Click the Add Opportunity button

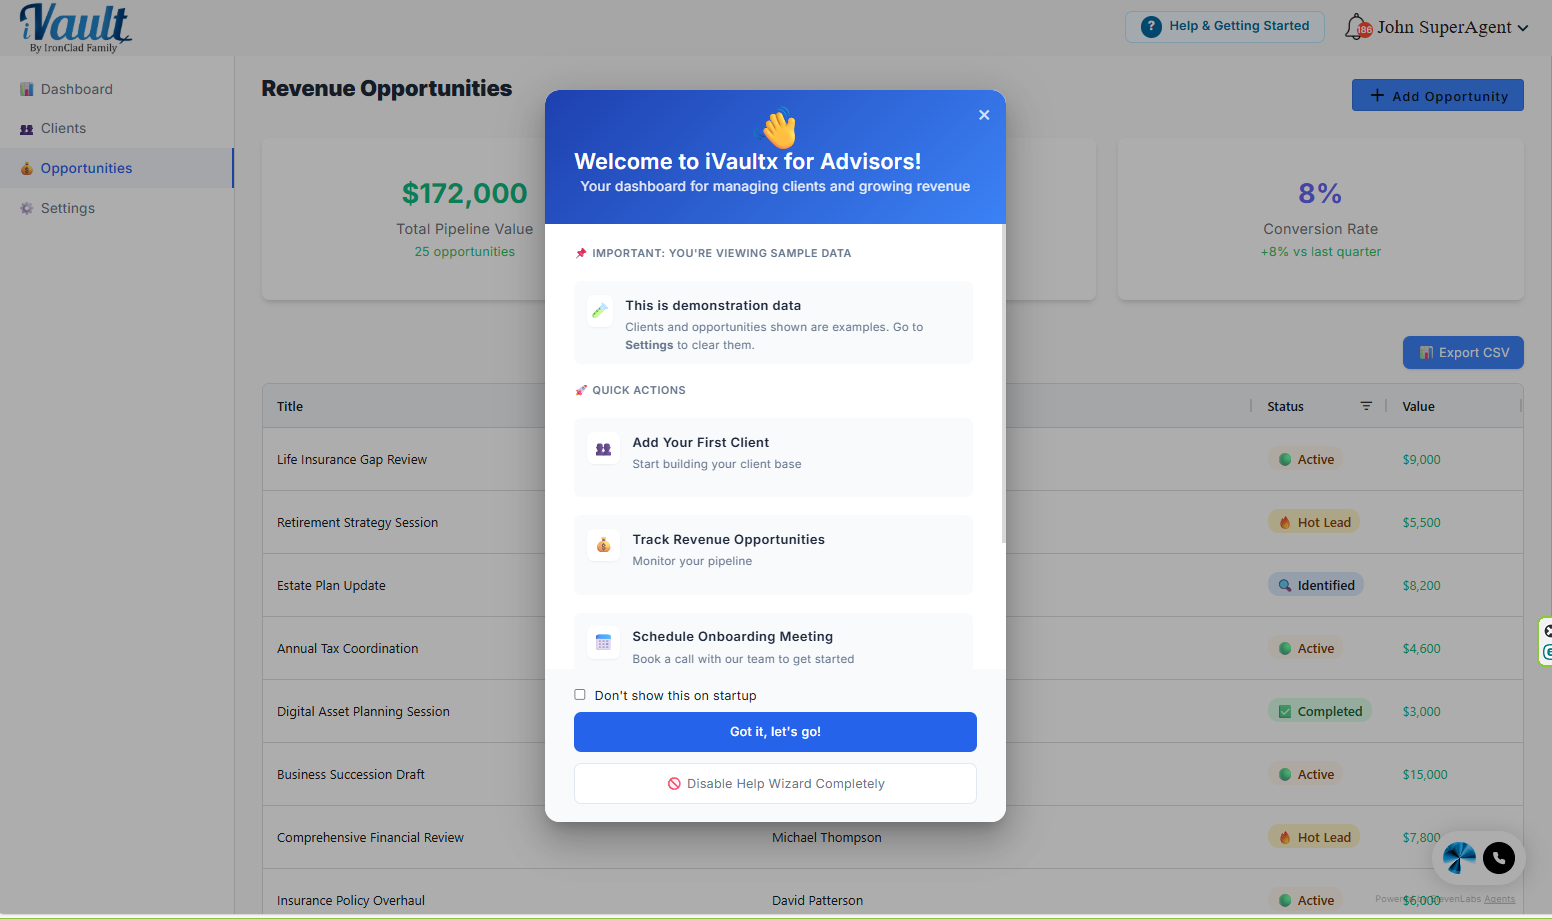1438,95
